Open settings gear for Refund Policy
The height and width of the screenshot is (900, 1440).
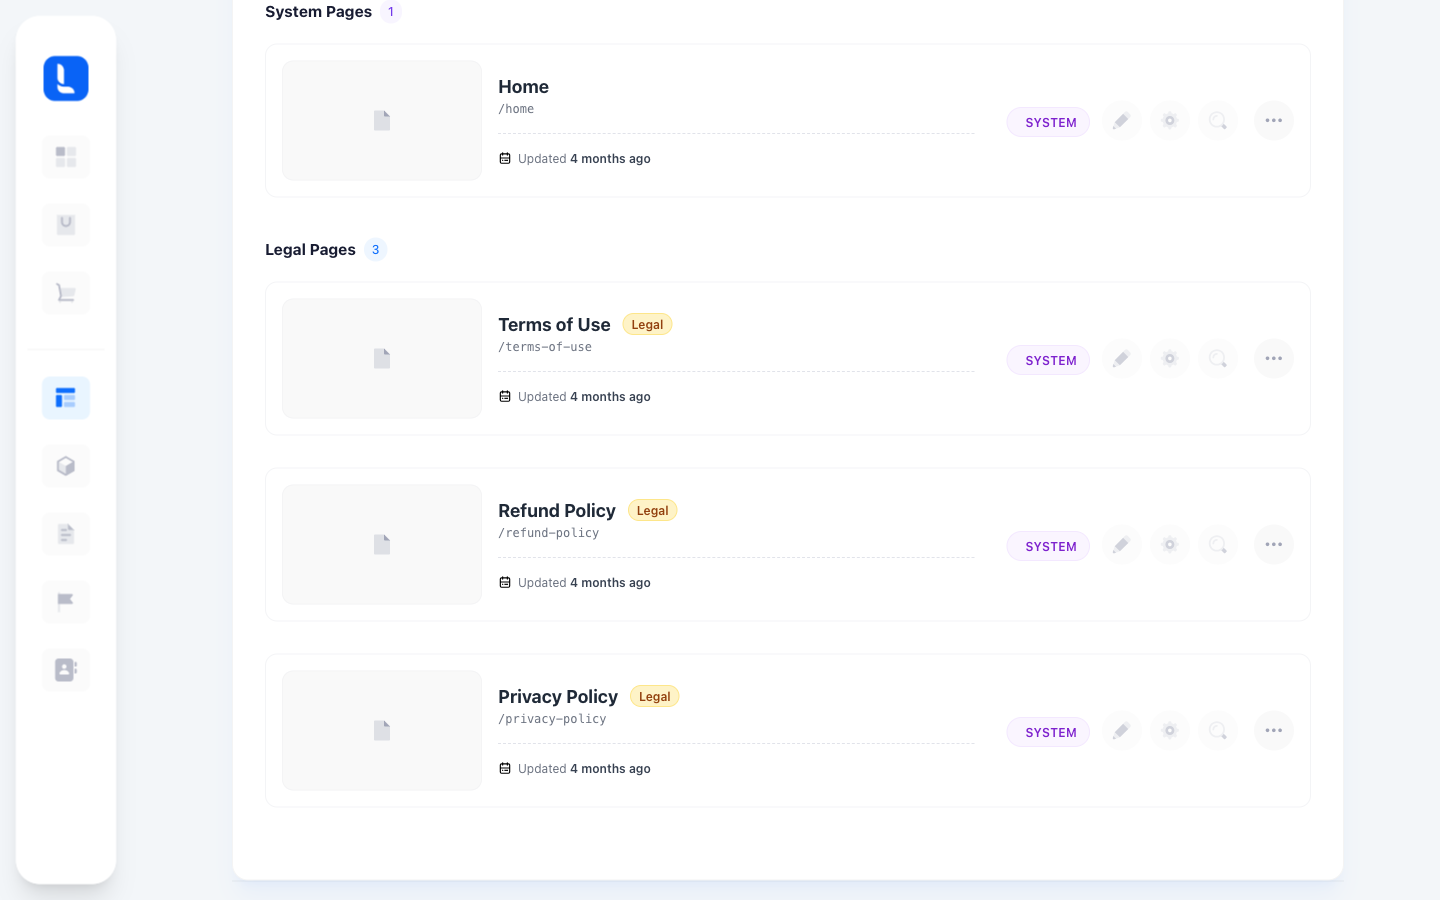(x=1170, y=545)
